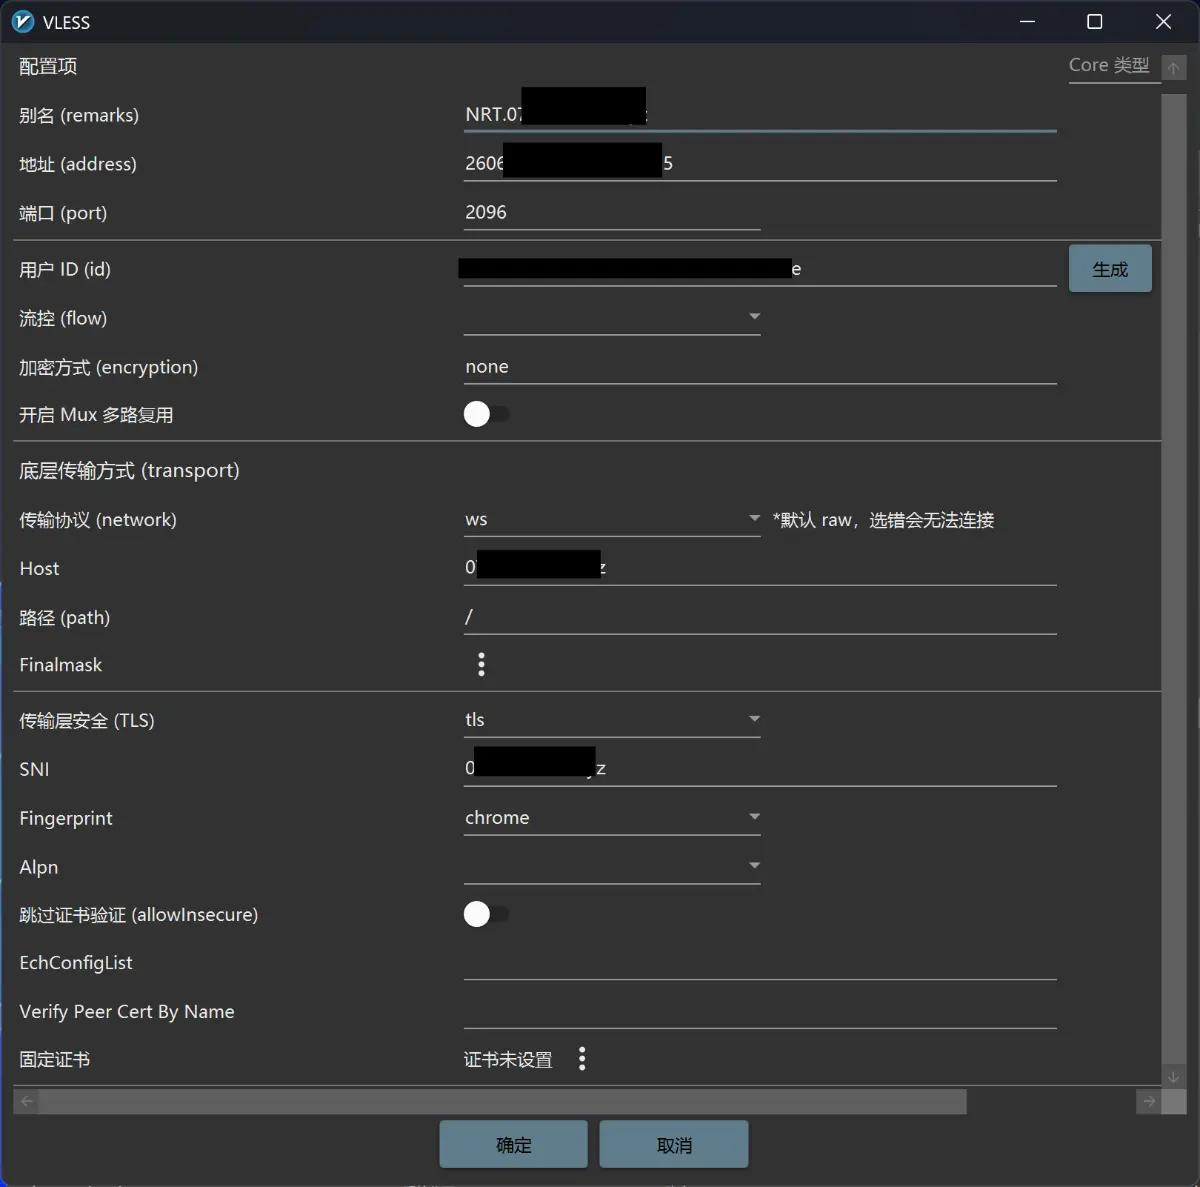Click the 默认 raw hint text
The height and width of the screenshot is (1187, 1200).
[x=883, y=520]
